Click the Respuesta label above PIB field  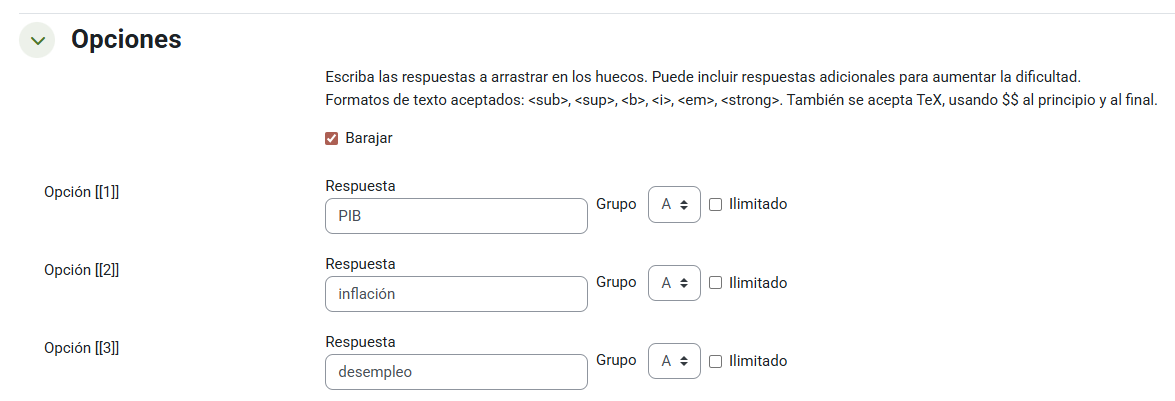coord(361,186)
